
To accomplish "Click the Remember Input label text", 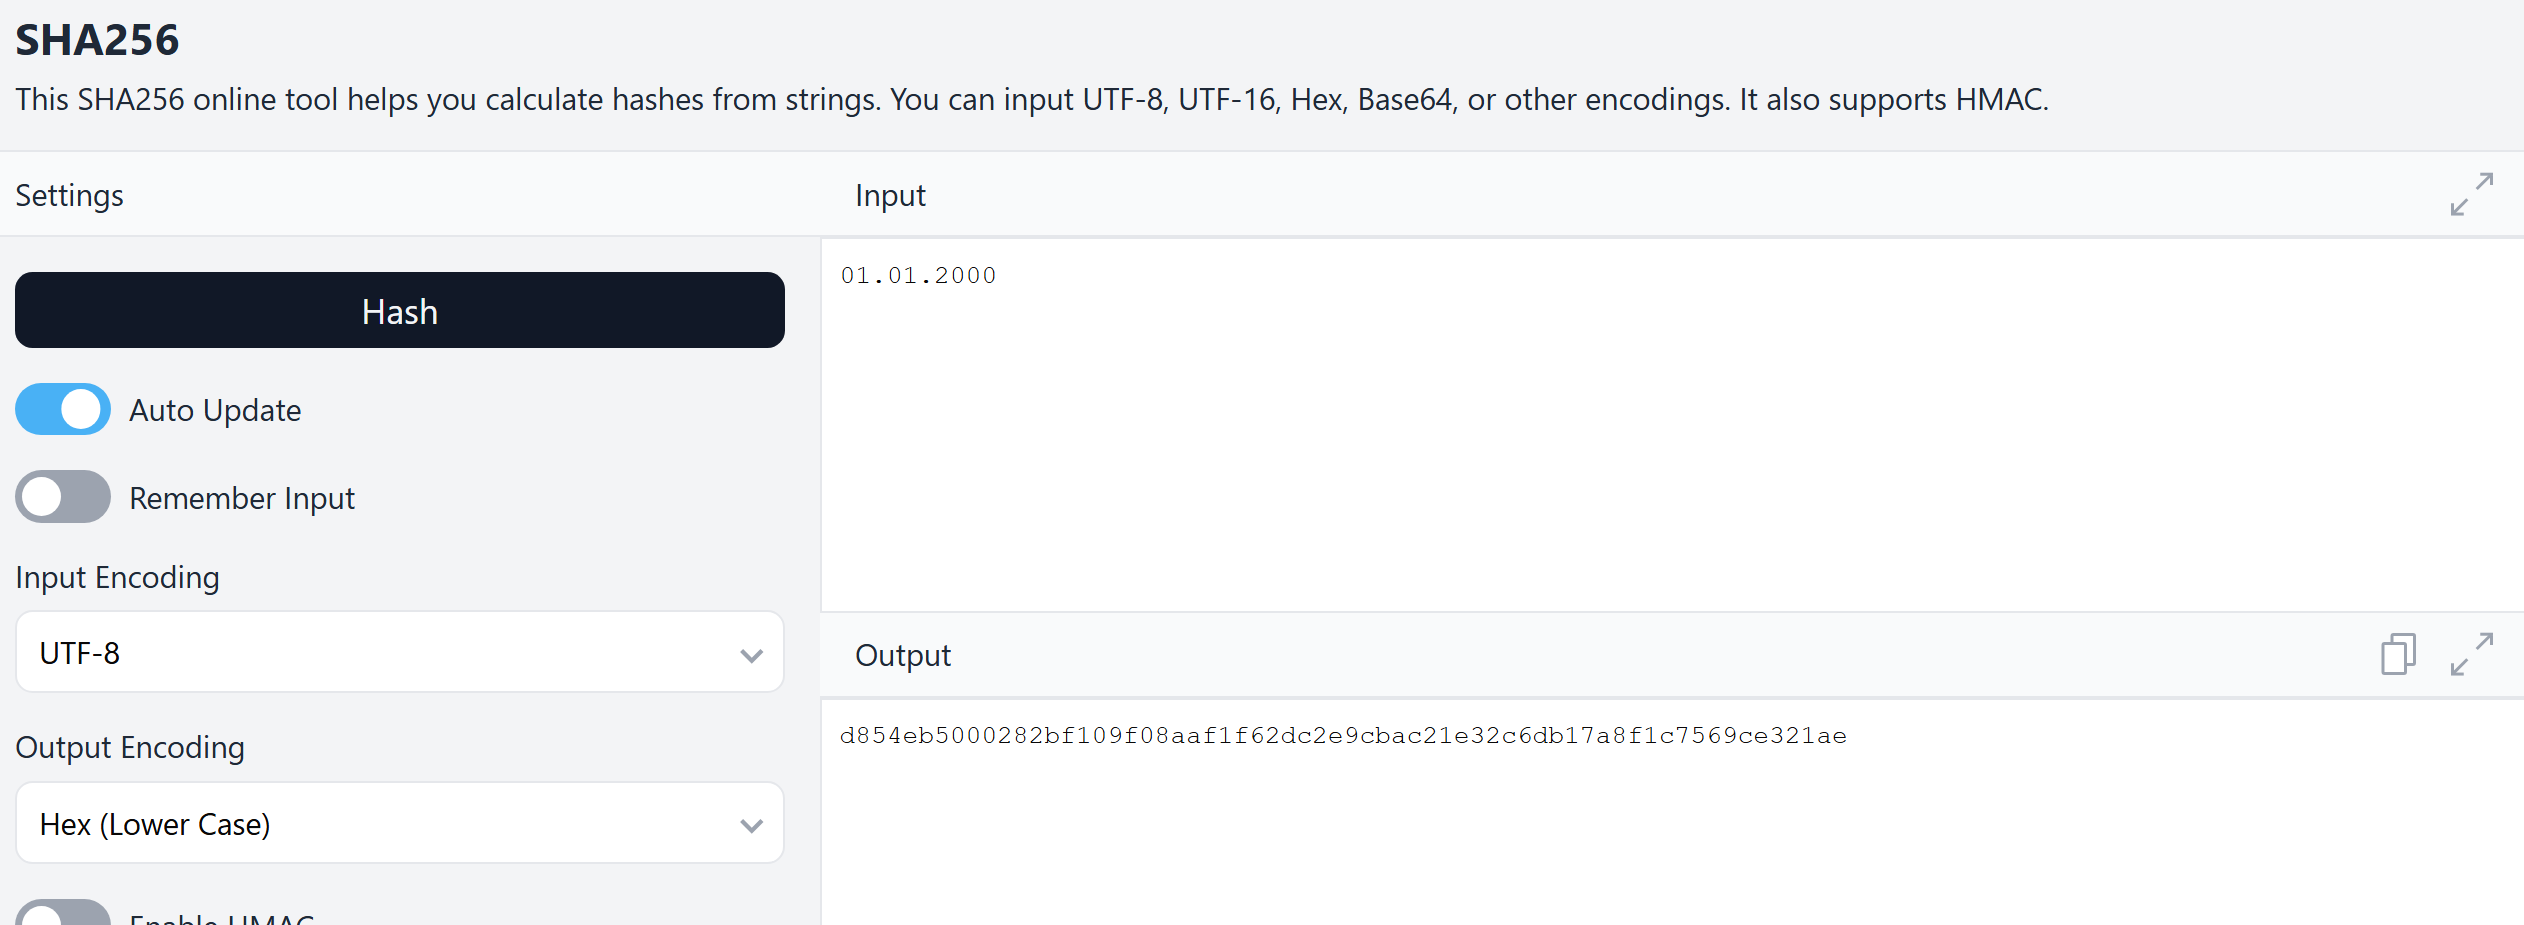I will coord(242,498).
